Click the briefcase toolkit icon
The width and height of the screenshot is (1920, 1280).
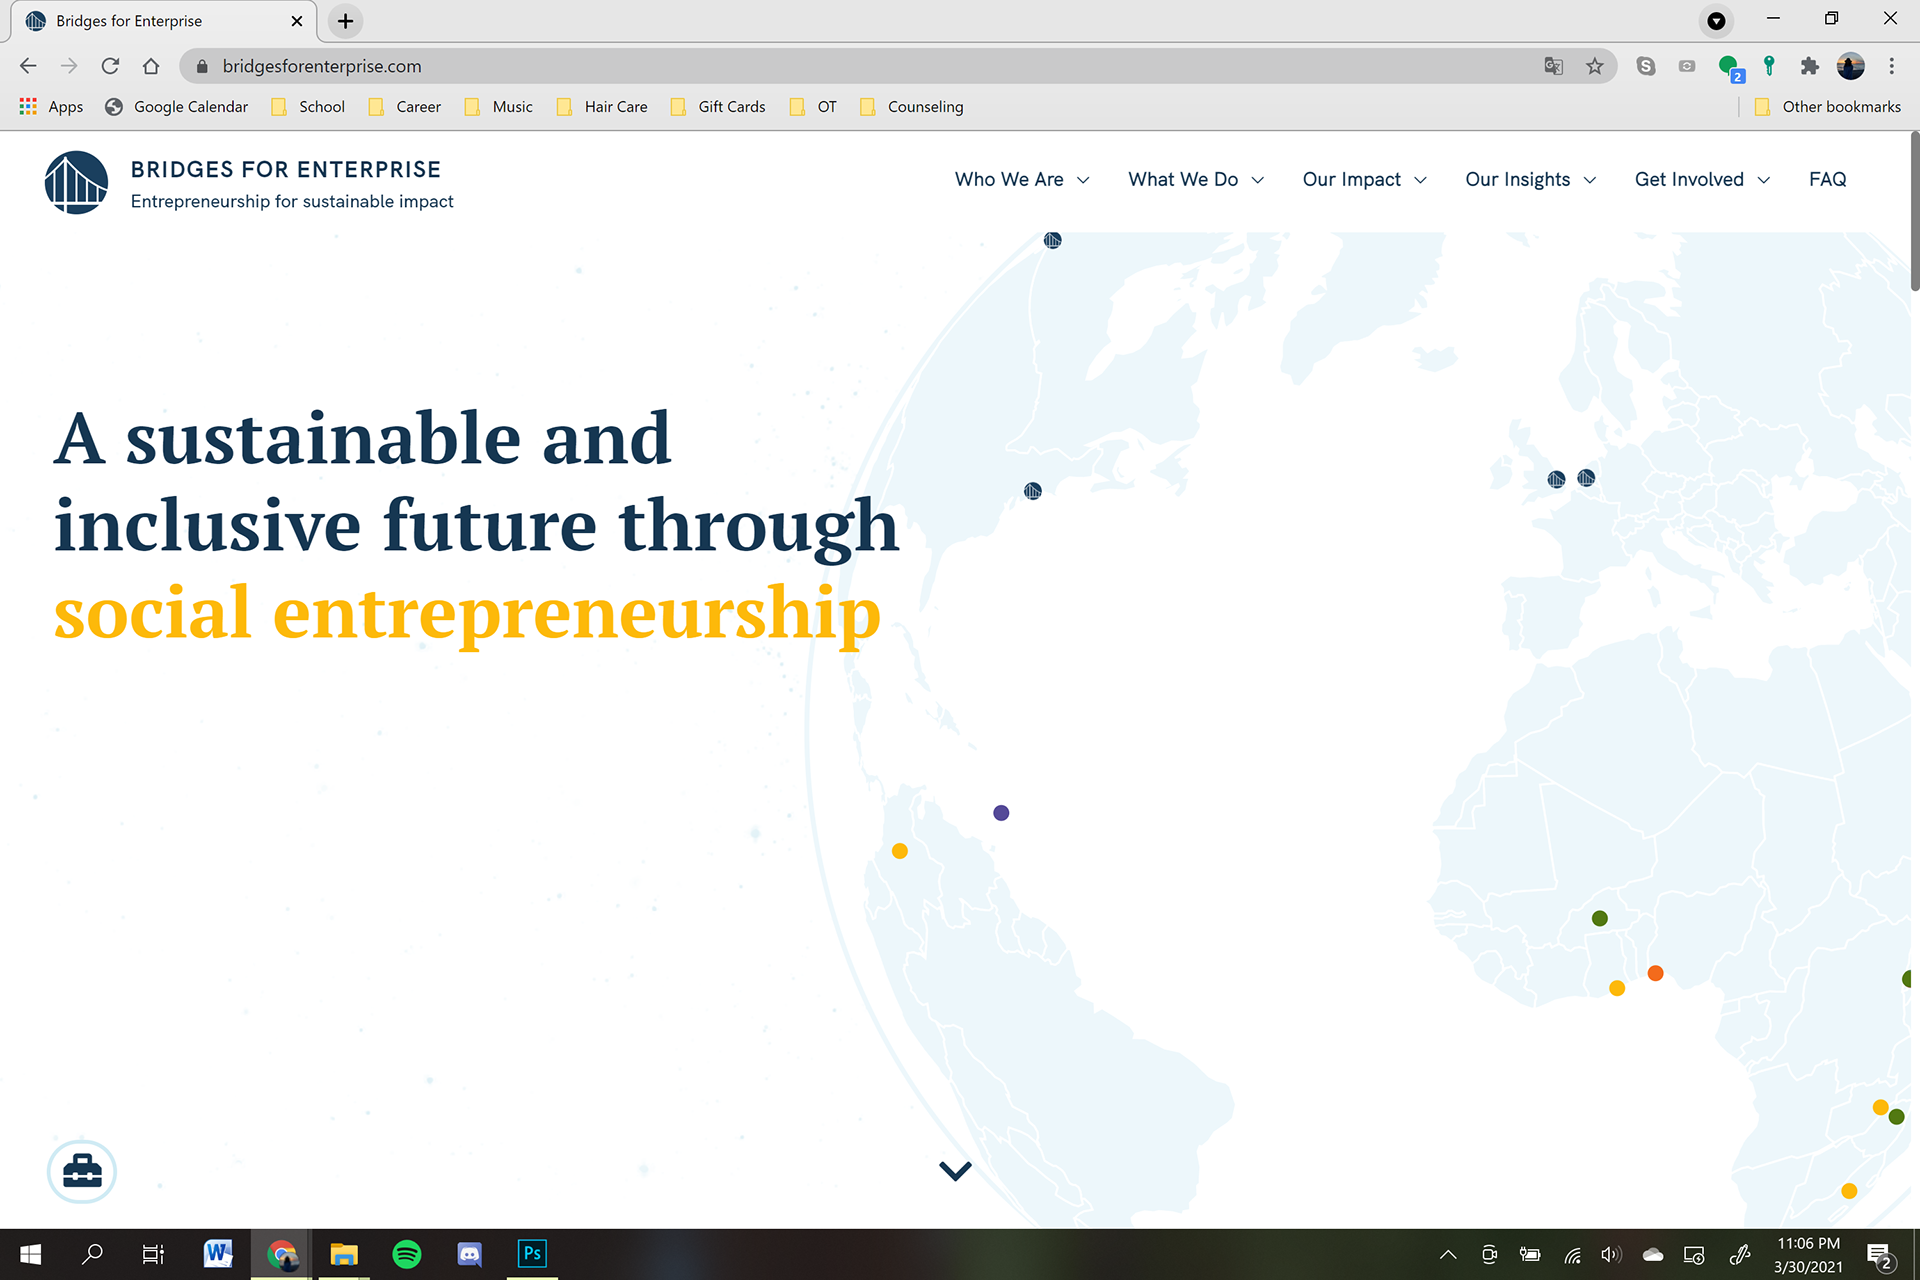coord(82,1171)
